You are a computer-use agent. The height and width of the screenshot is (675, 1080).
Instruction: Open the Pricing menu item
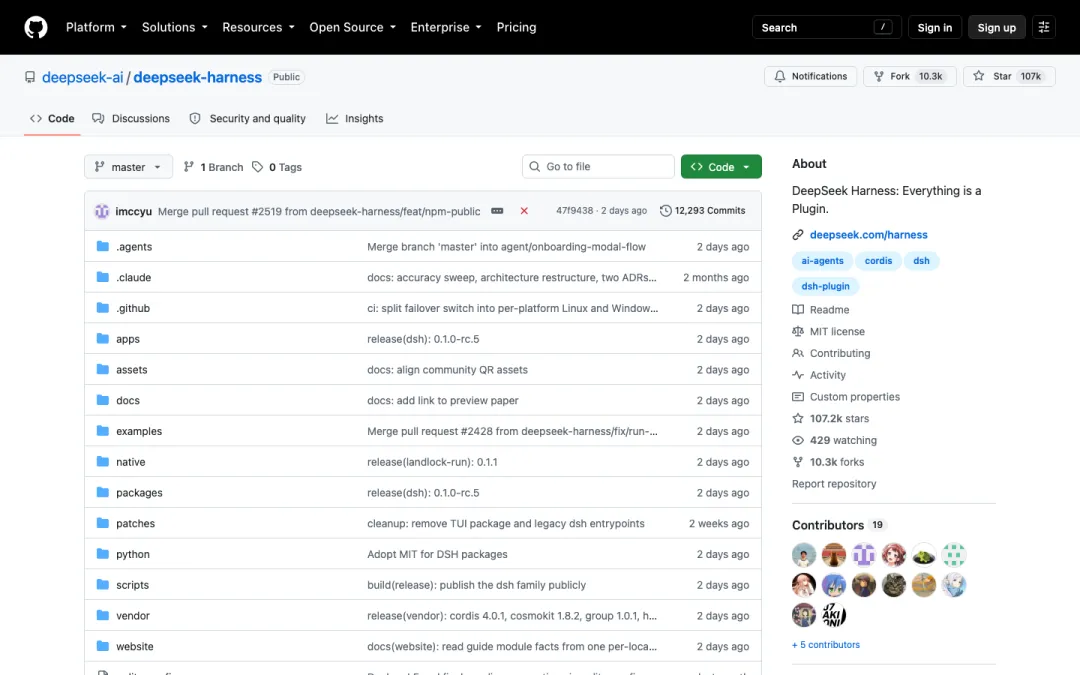[x=517, y=28]
